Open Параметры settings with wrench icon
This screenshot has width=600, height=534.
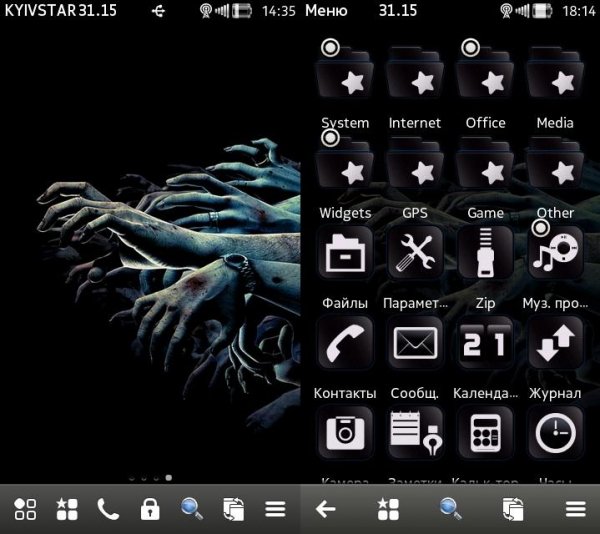coord(415,252)
